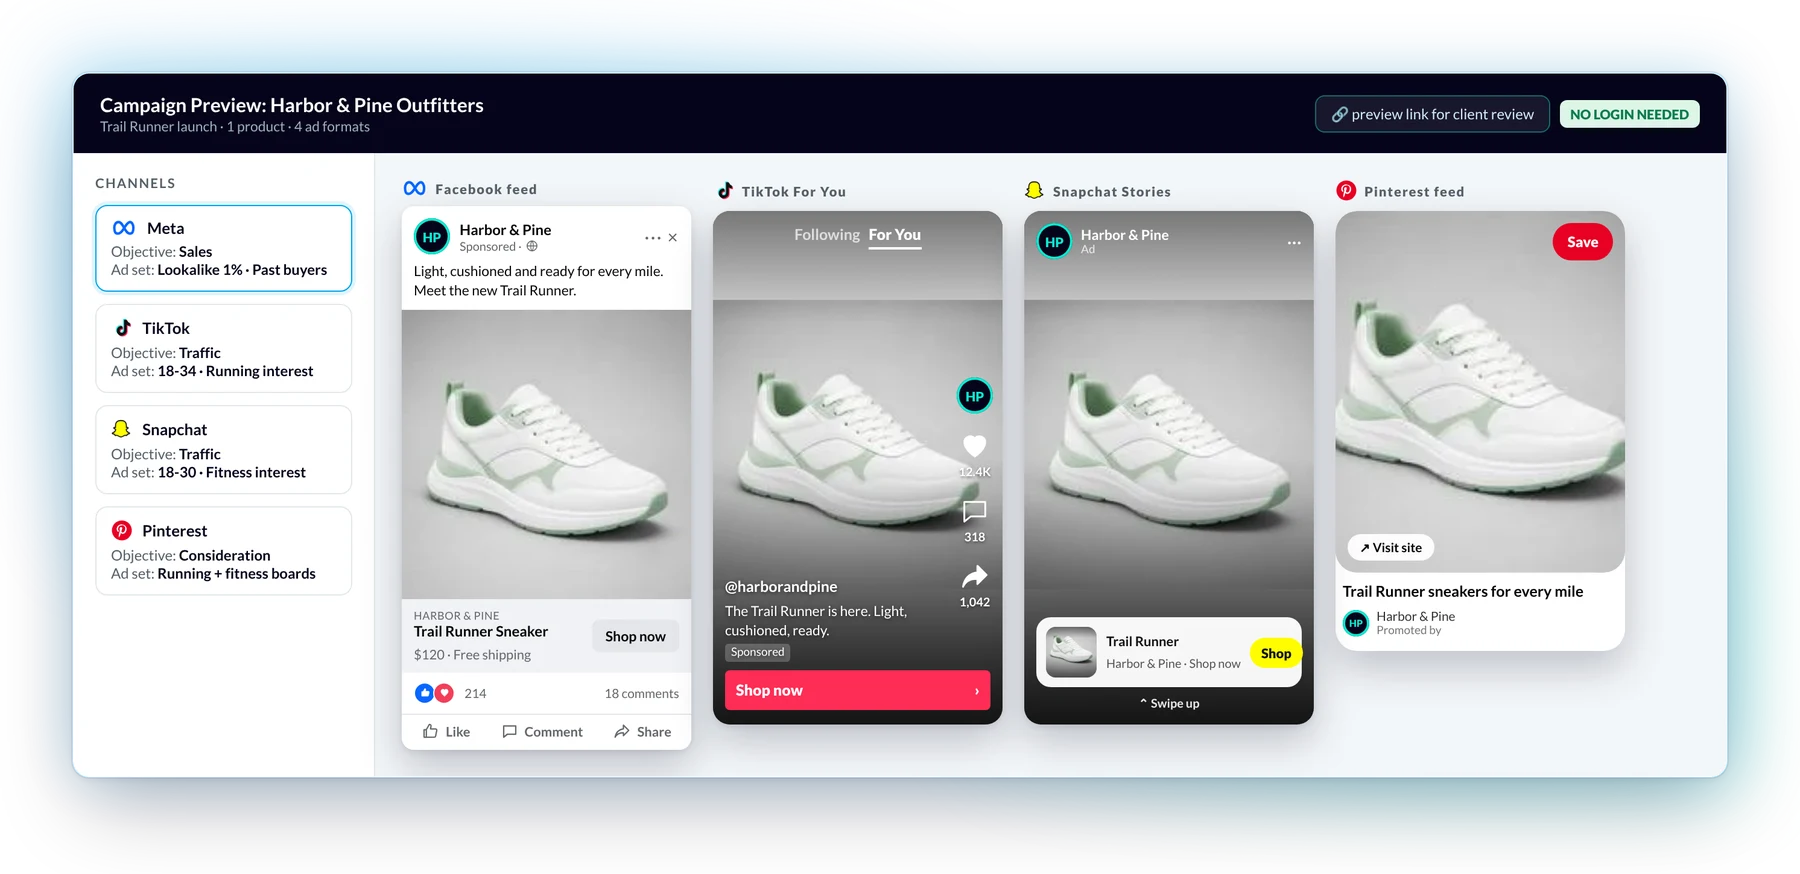Select the Snapchat channel card
This screenshot has width=1800, height=874.
(x=224, y=450)
